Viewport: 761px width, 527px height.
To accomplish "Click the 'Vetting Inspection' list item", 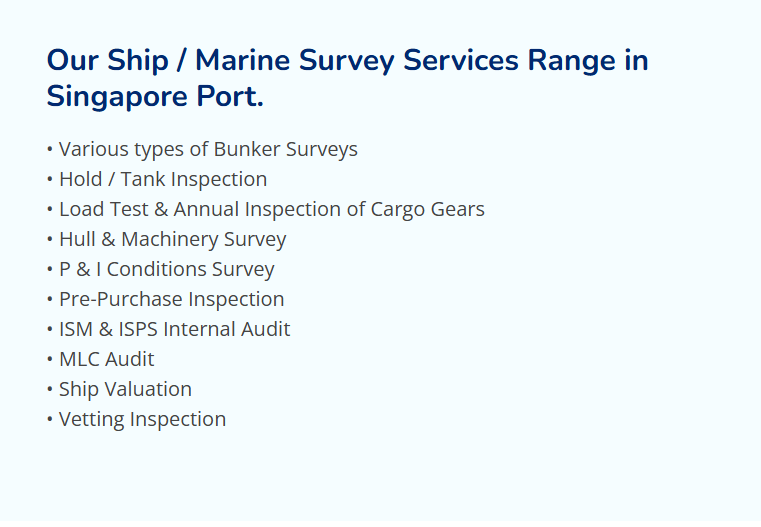I will tap(142, 419).
